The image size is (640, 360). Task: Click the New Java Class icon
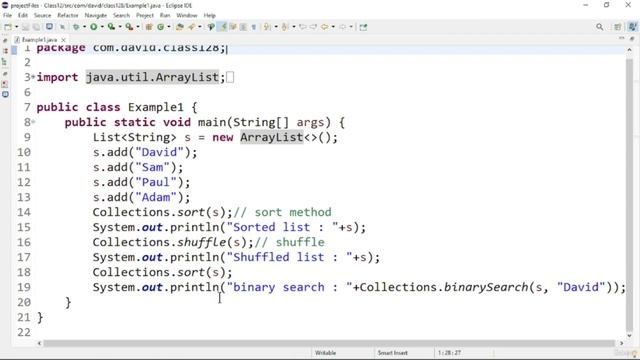point(160,27)
